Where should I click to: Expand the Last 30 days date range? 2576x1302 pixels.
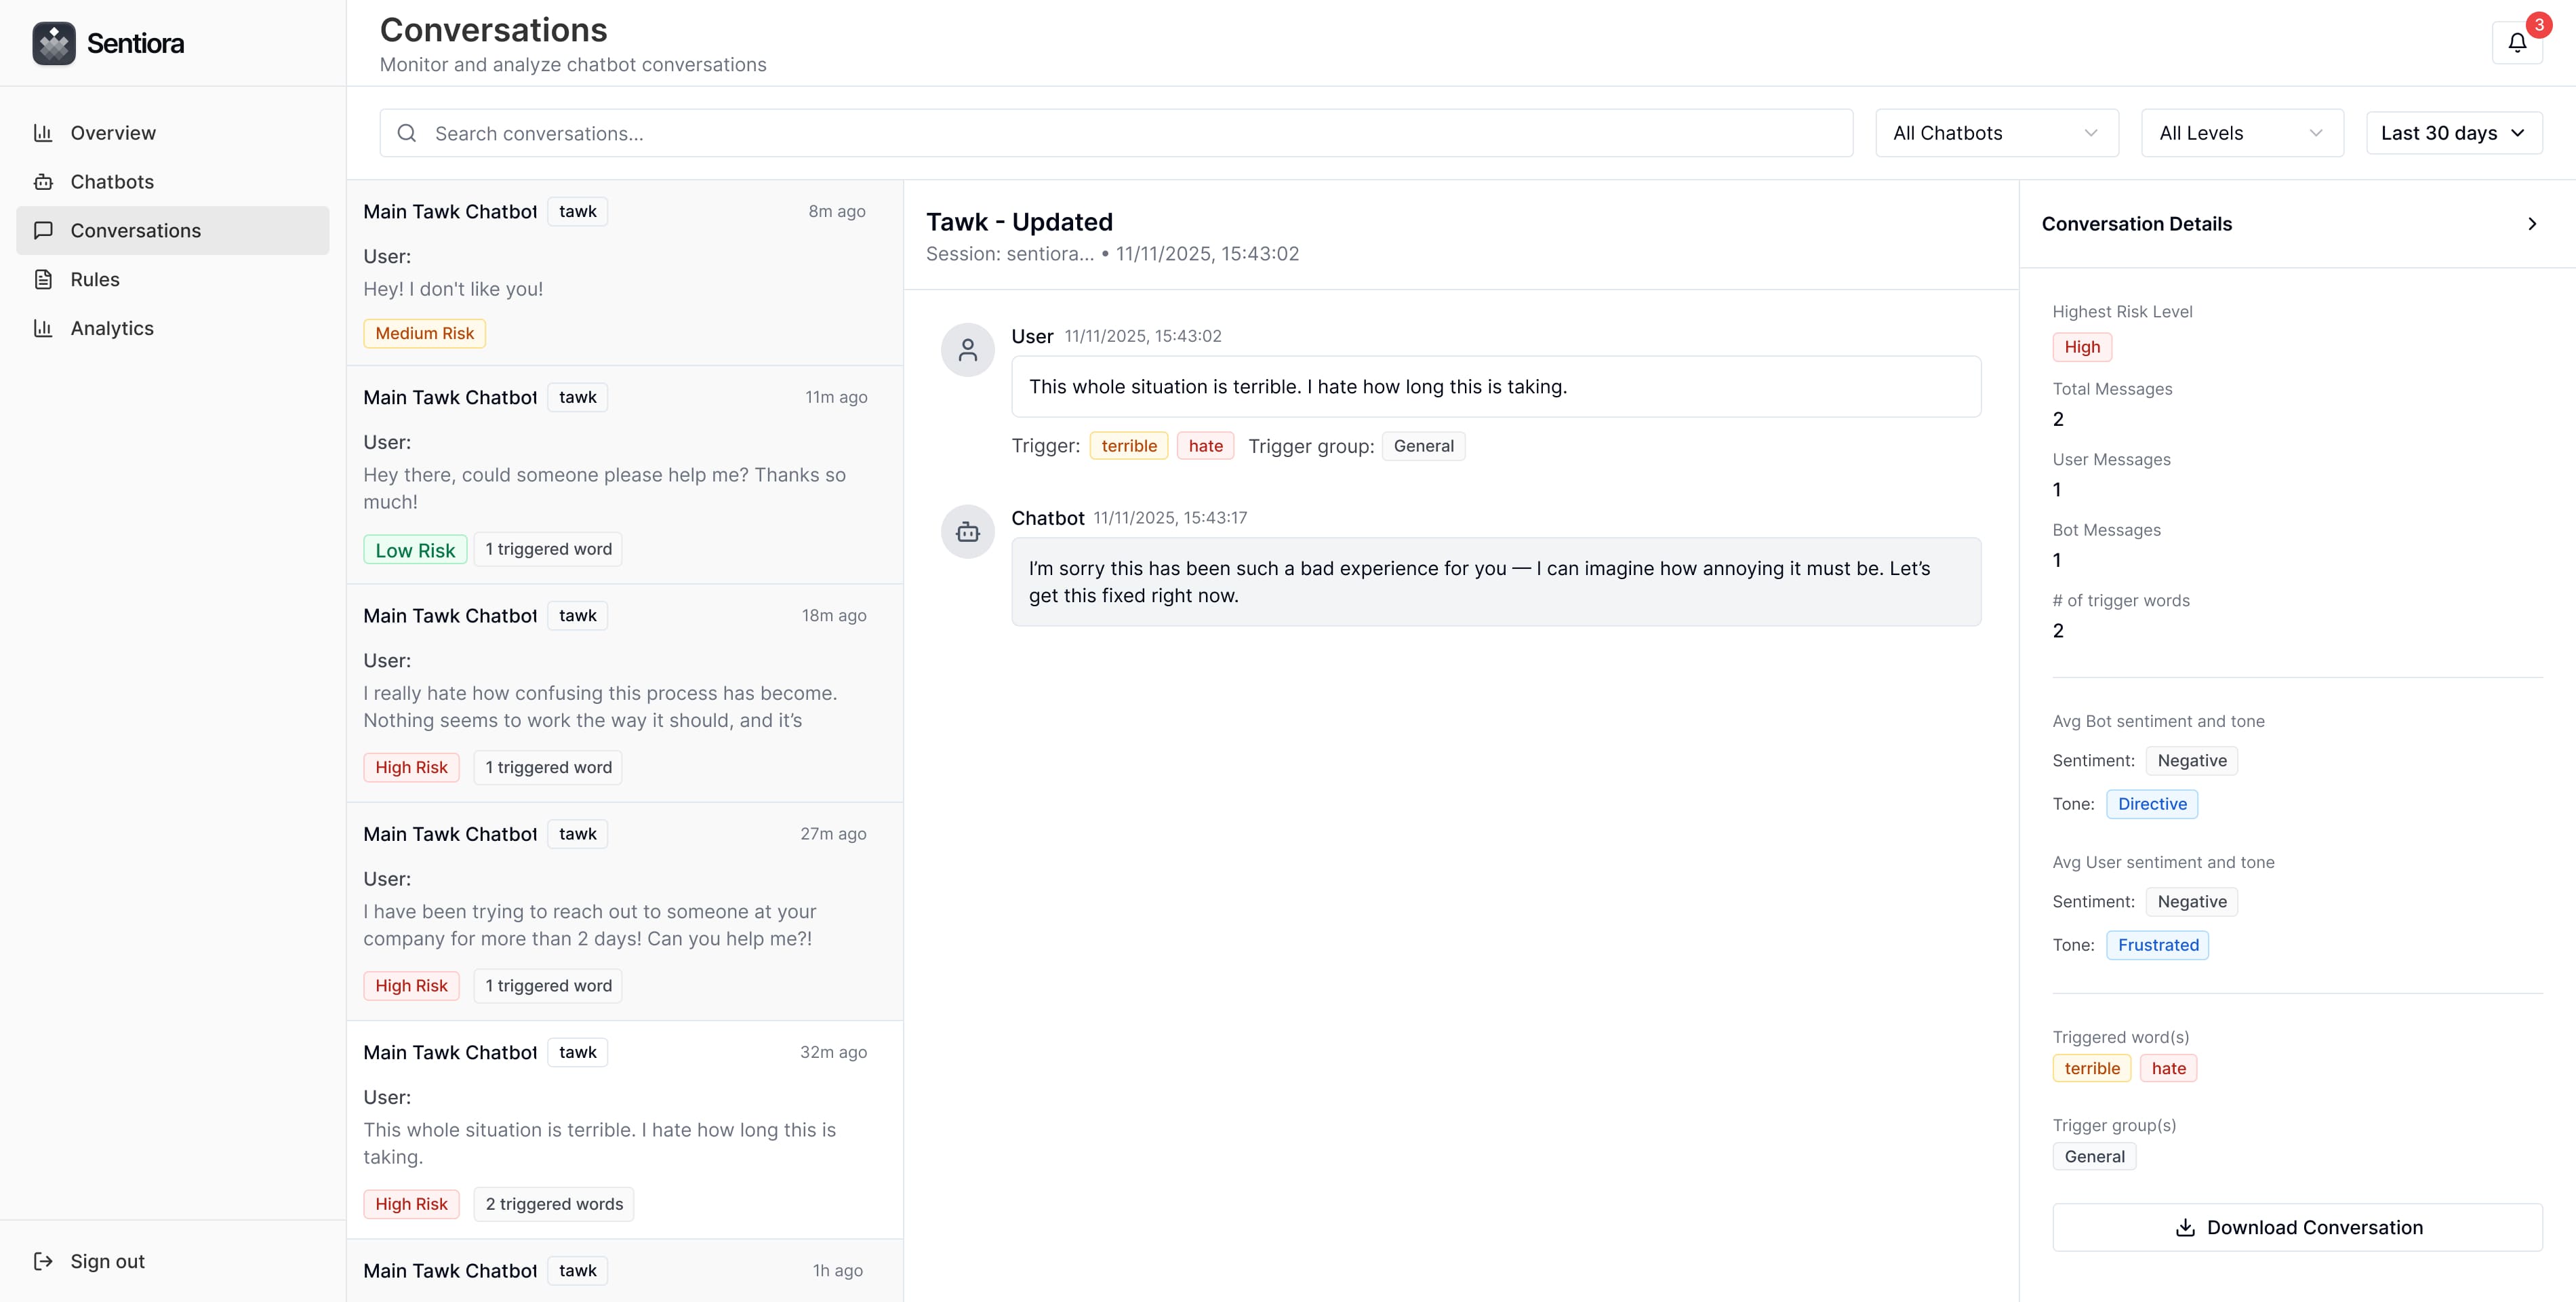point(2453,133)
